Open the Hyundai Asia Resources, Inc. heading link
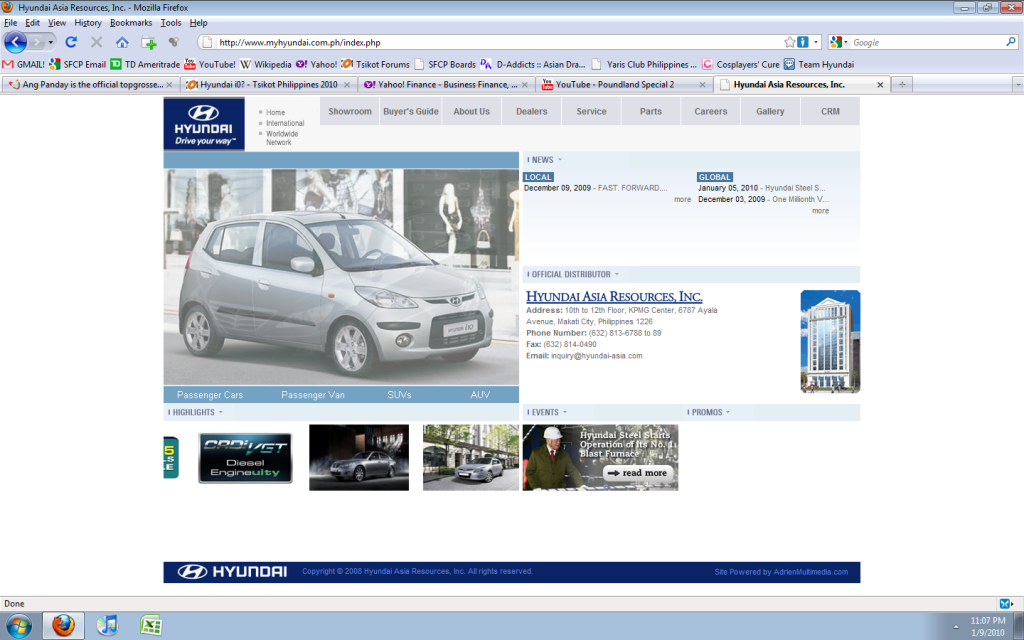Viewport: 1024px width, 640px height. point(615,296)
